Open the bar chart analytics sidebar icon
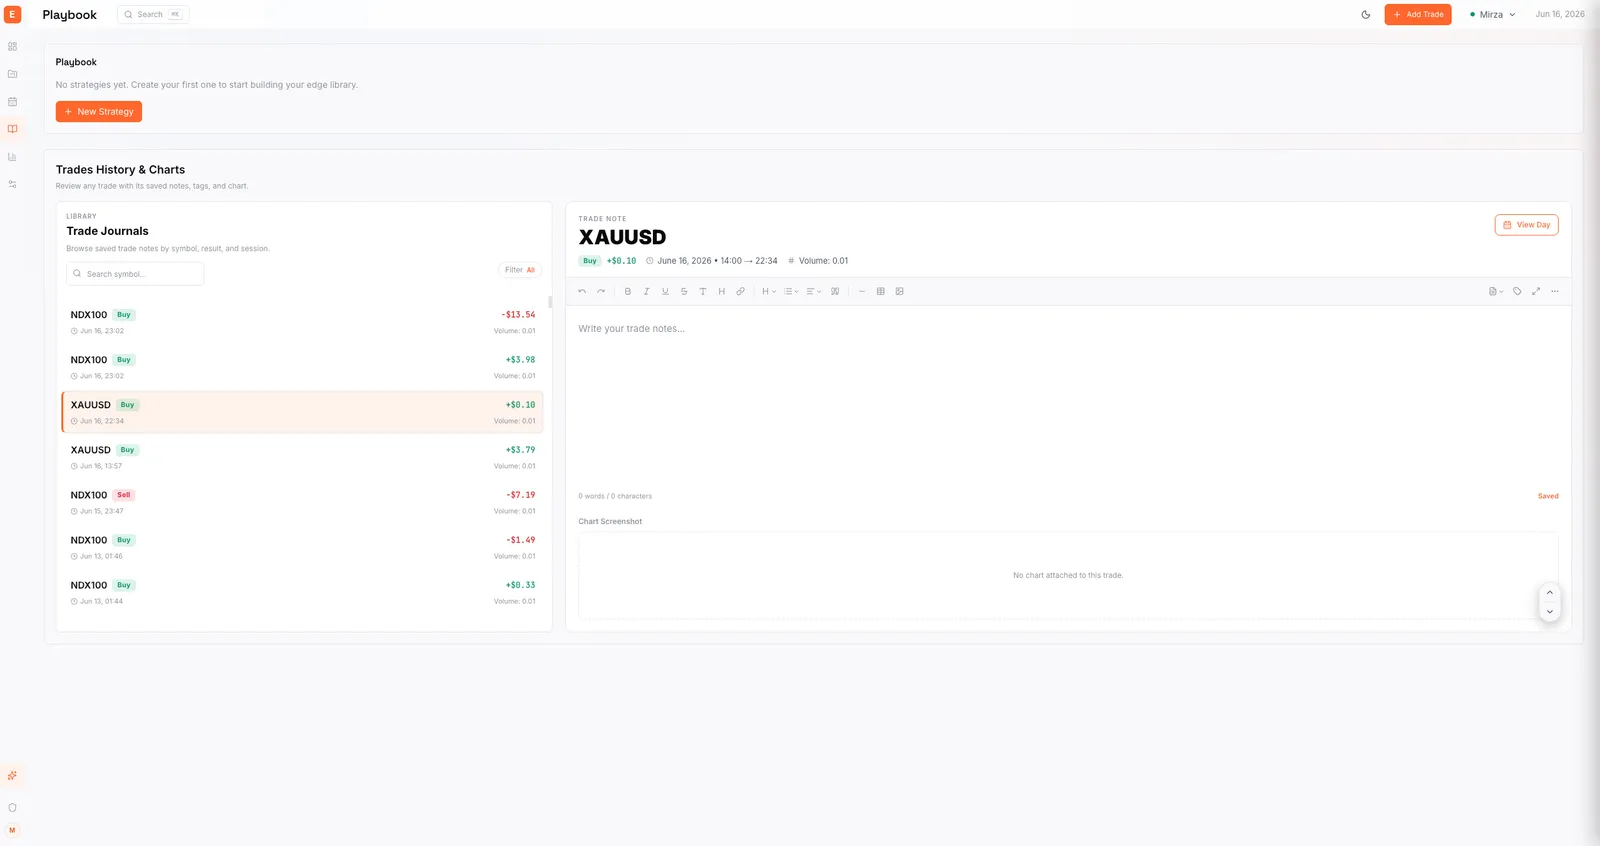This screenshot has width=1600, height=846. [12, 157]
